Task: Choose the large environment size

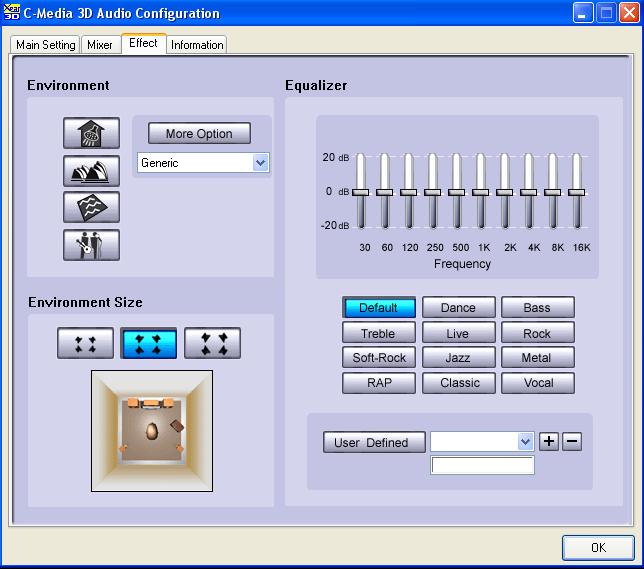Action: [x=212, y=343]
